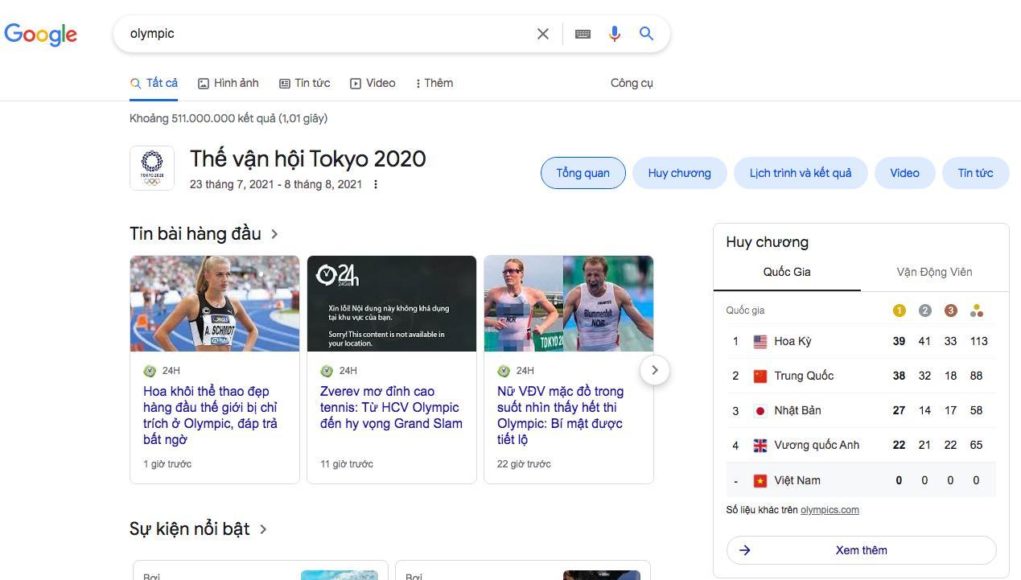Click Nhật Bản row in medal table

click(x=861, y=411)
